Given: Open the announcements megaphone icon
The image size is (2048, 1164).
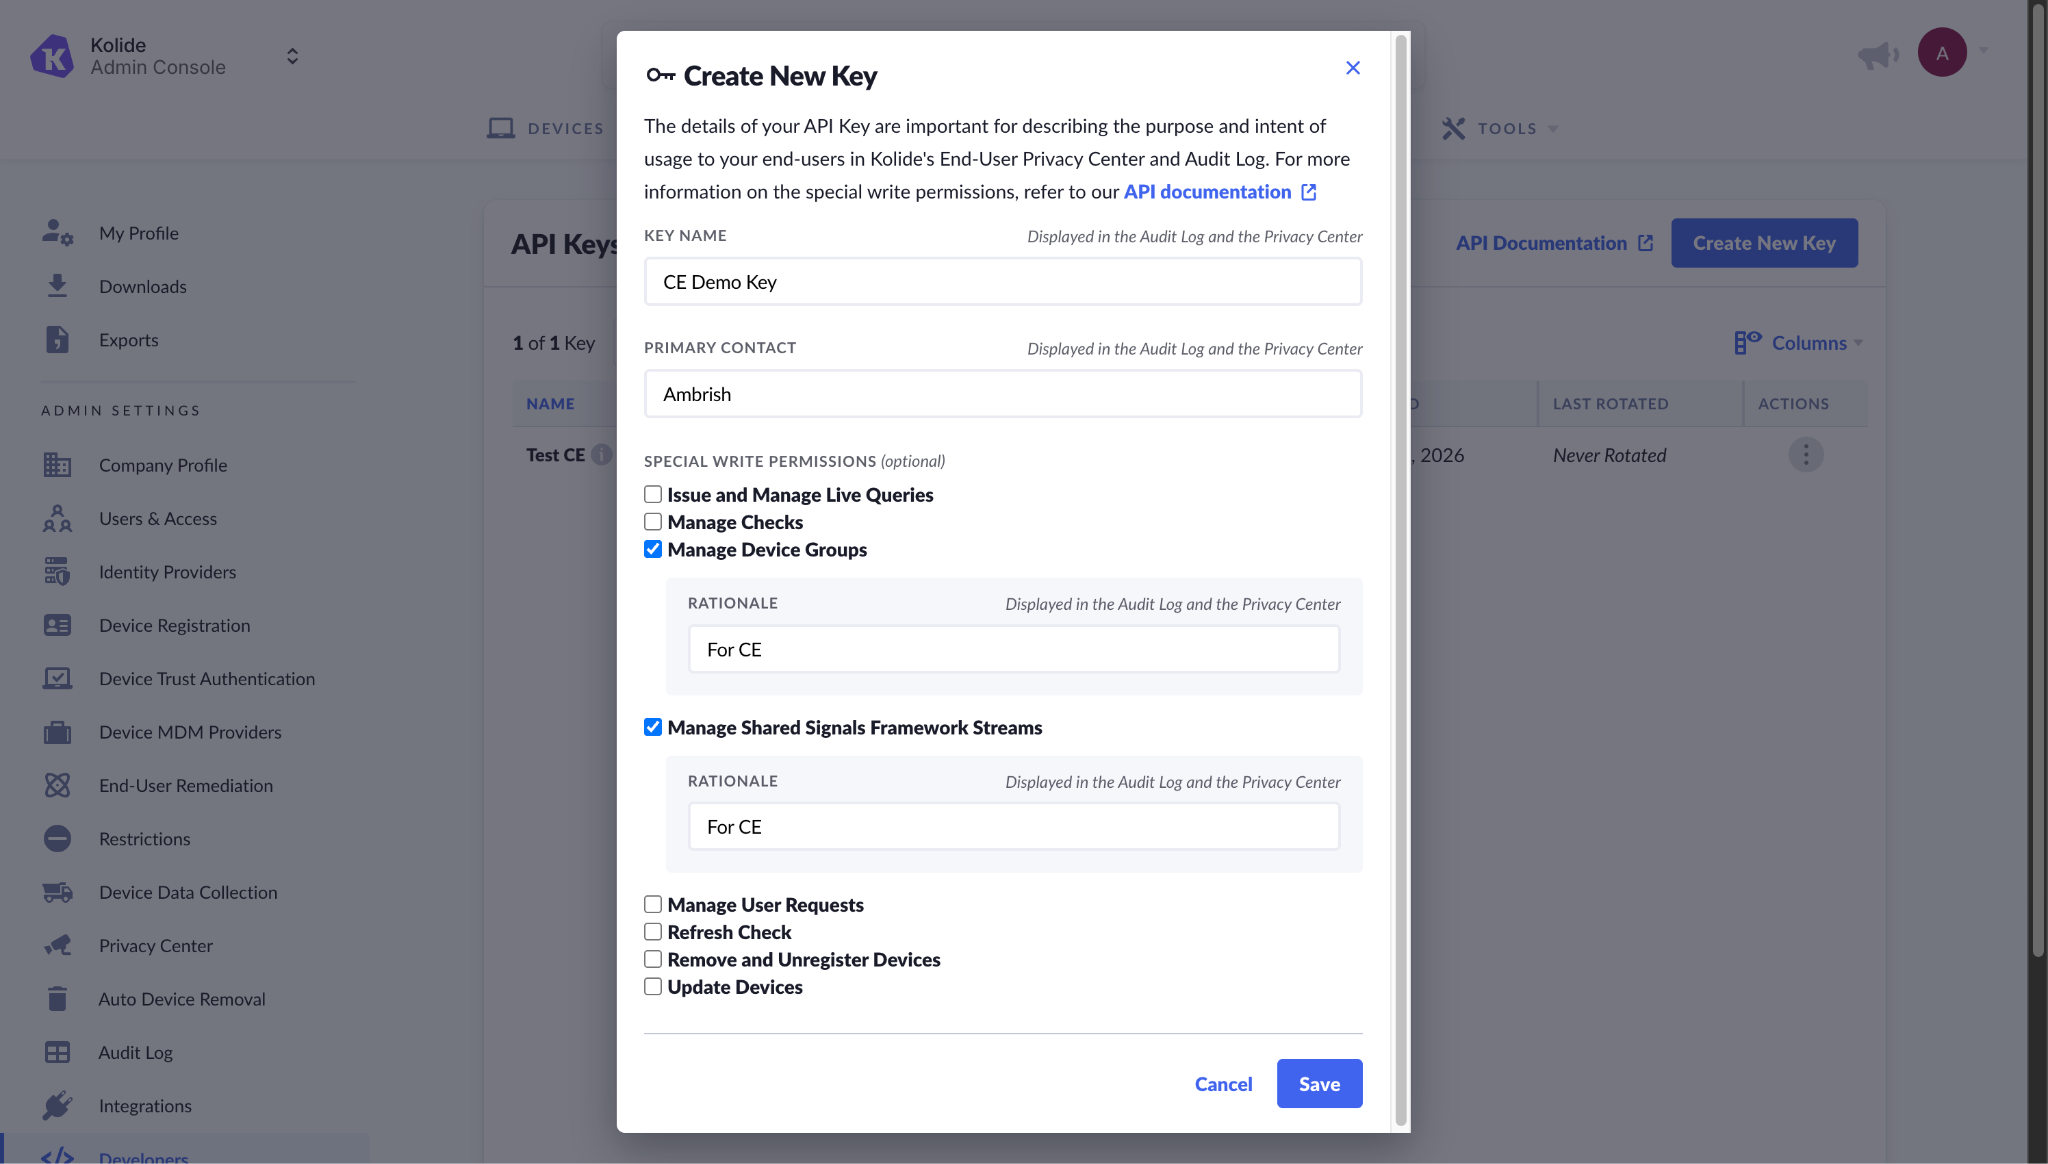Looking at the screenshot, I should coord(1878,55).
